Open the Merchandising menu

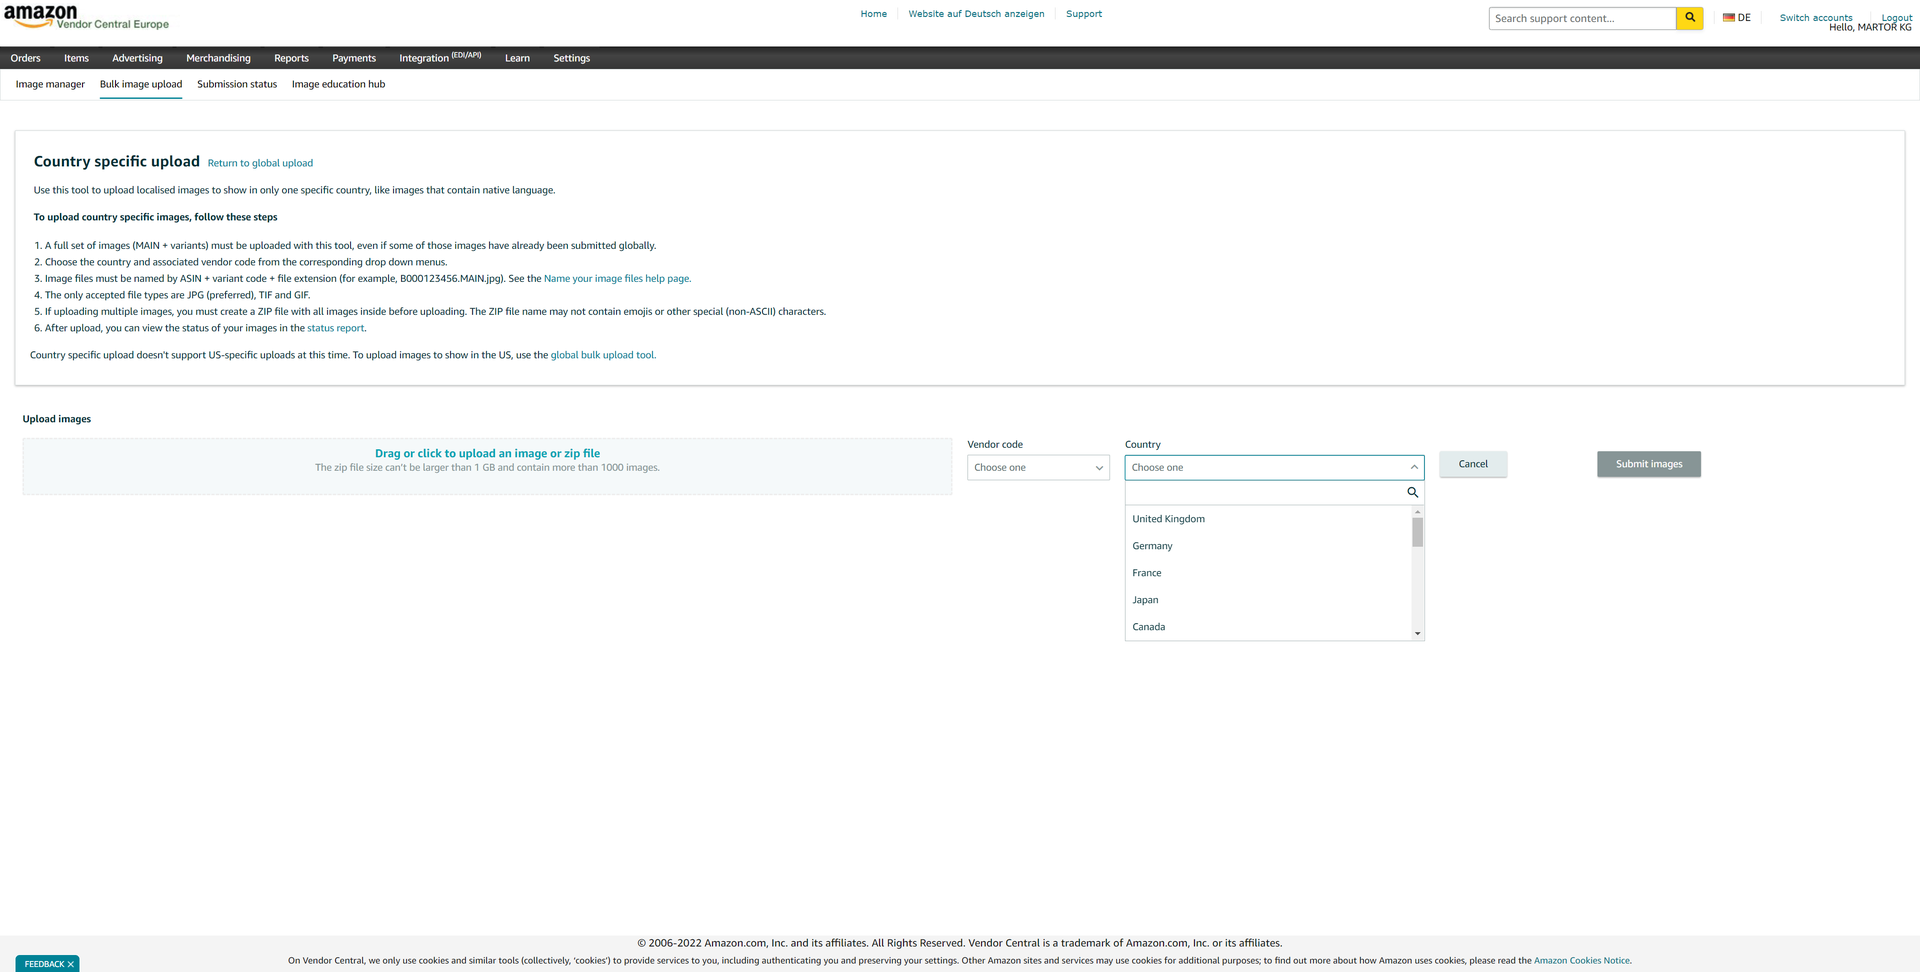218,58
